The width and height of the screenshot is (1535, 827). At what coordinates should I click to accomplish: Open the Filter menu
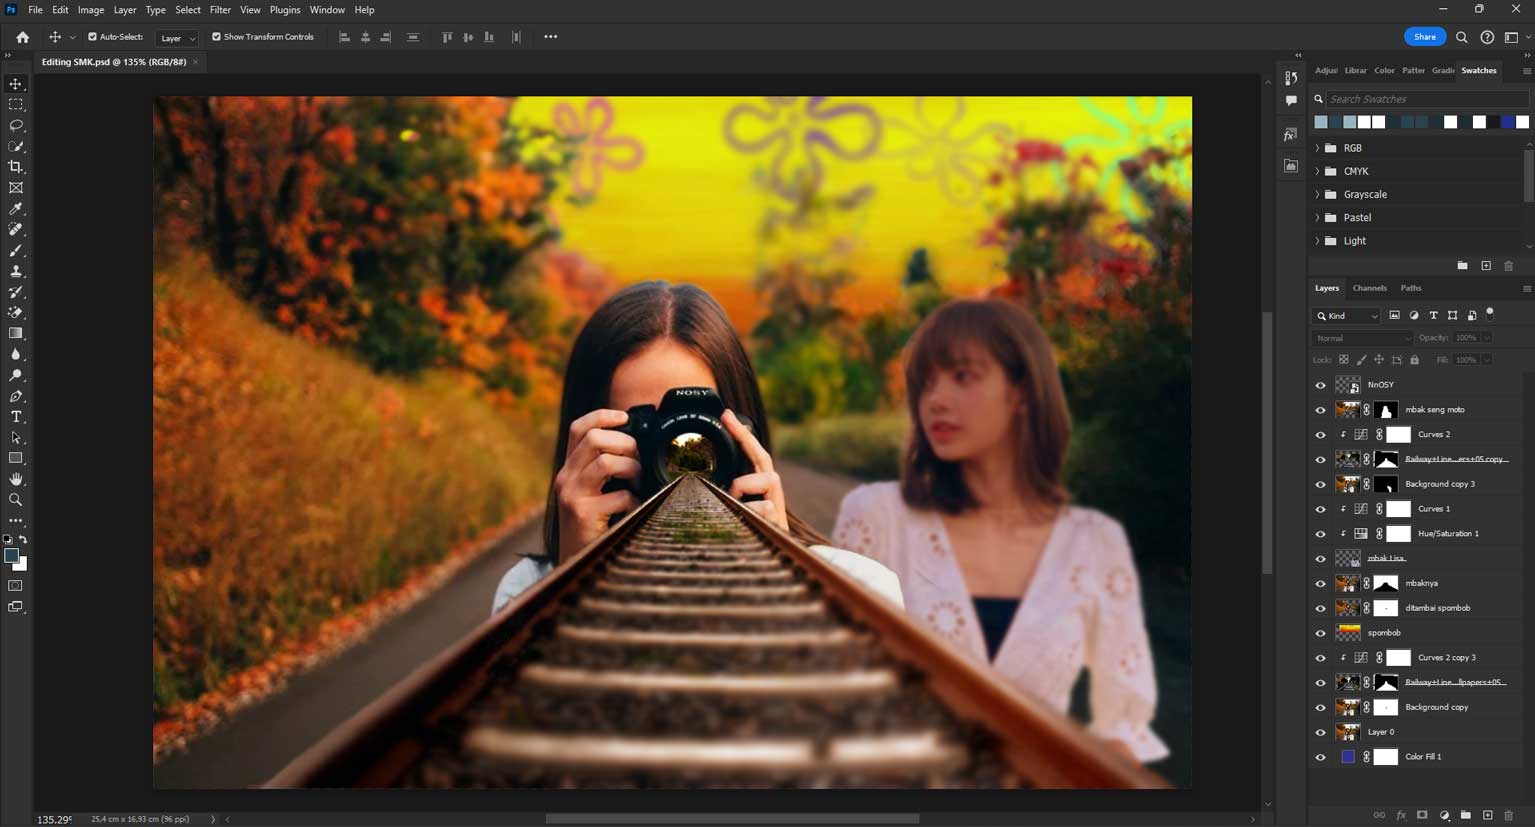[220, 10]
